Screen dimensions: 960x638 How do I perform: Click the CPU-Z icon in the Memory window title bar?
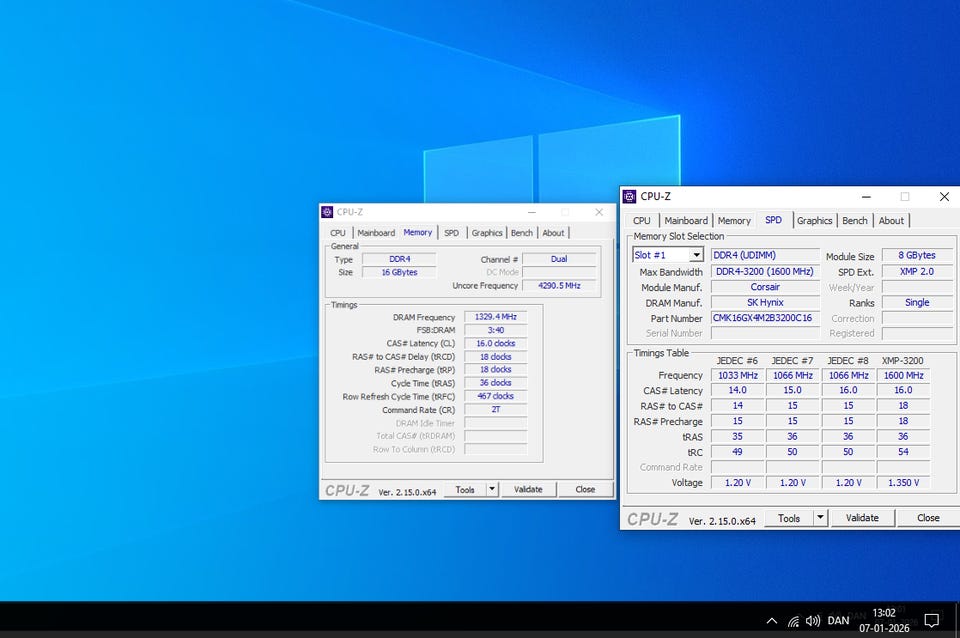pyautogui.click(x=327, y=212)
